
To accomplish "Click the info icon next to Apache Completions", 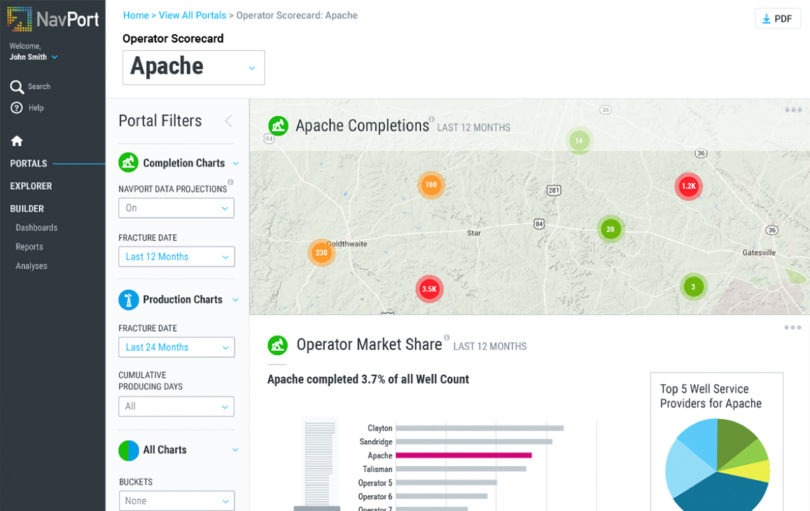I will [x=431, y=119].
